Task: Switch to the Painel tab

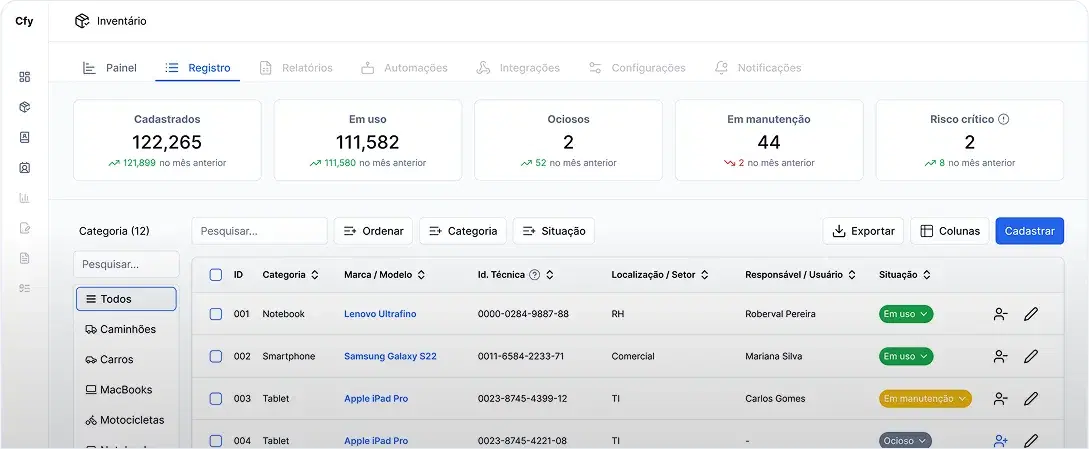Action: [x=110, y=68]
